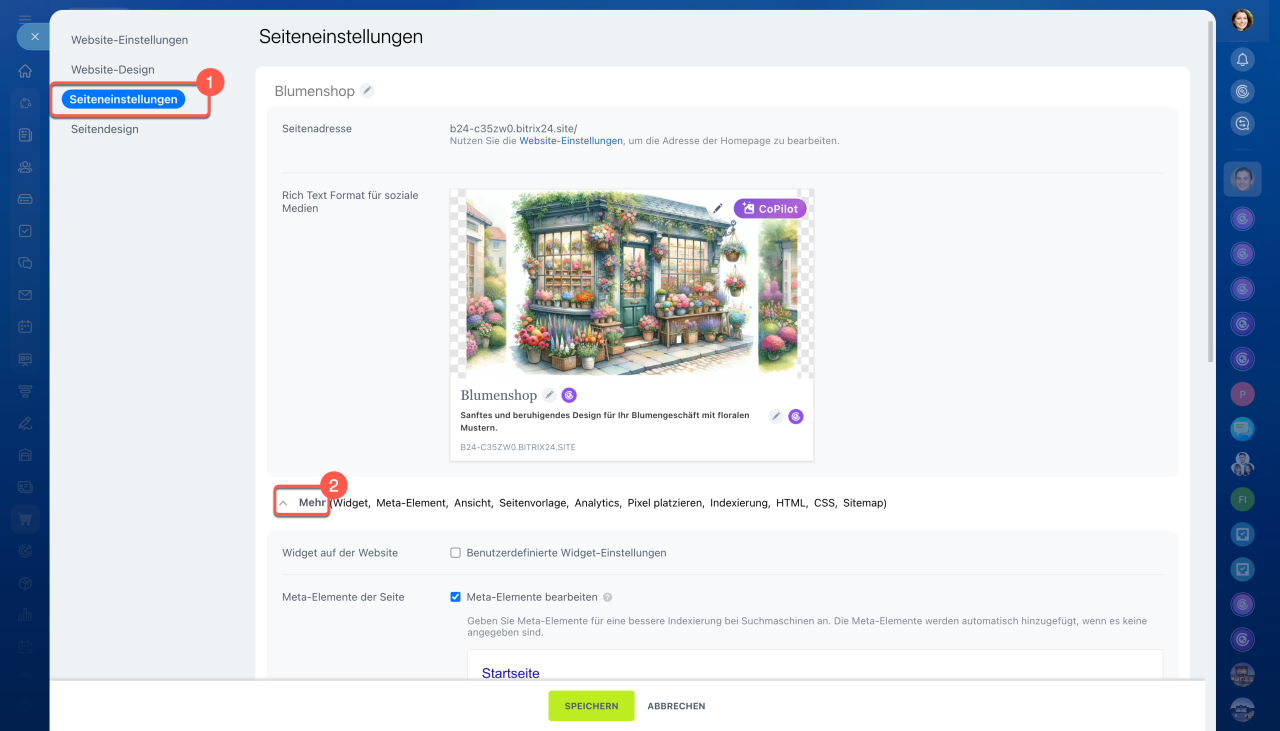Screen dimensions: 1280x731
Task: Jump to the CSS section link
Action: pos(824,503)
